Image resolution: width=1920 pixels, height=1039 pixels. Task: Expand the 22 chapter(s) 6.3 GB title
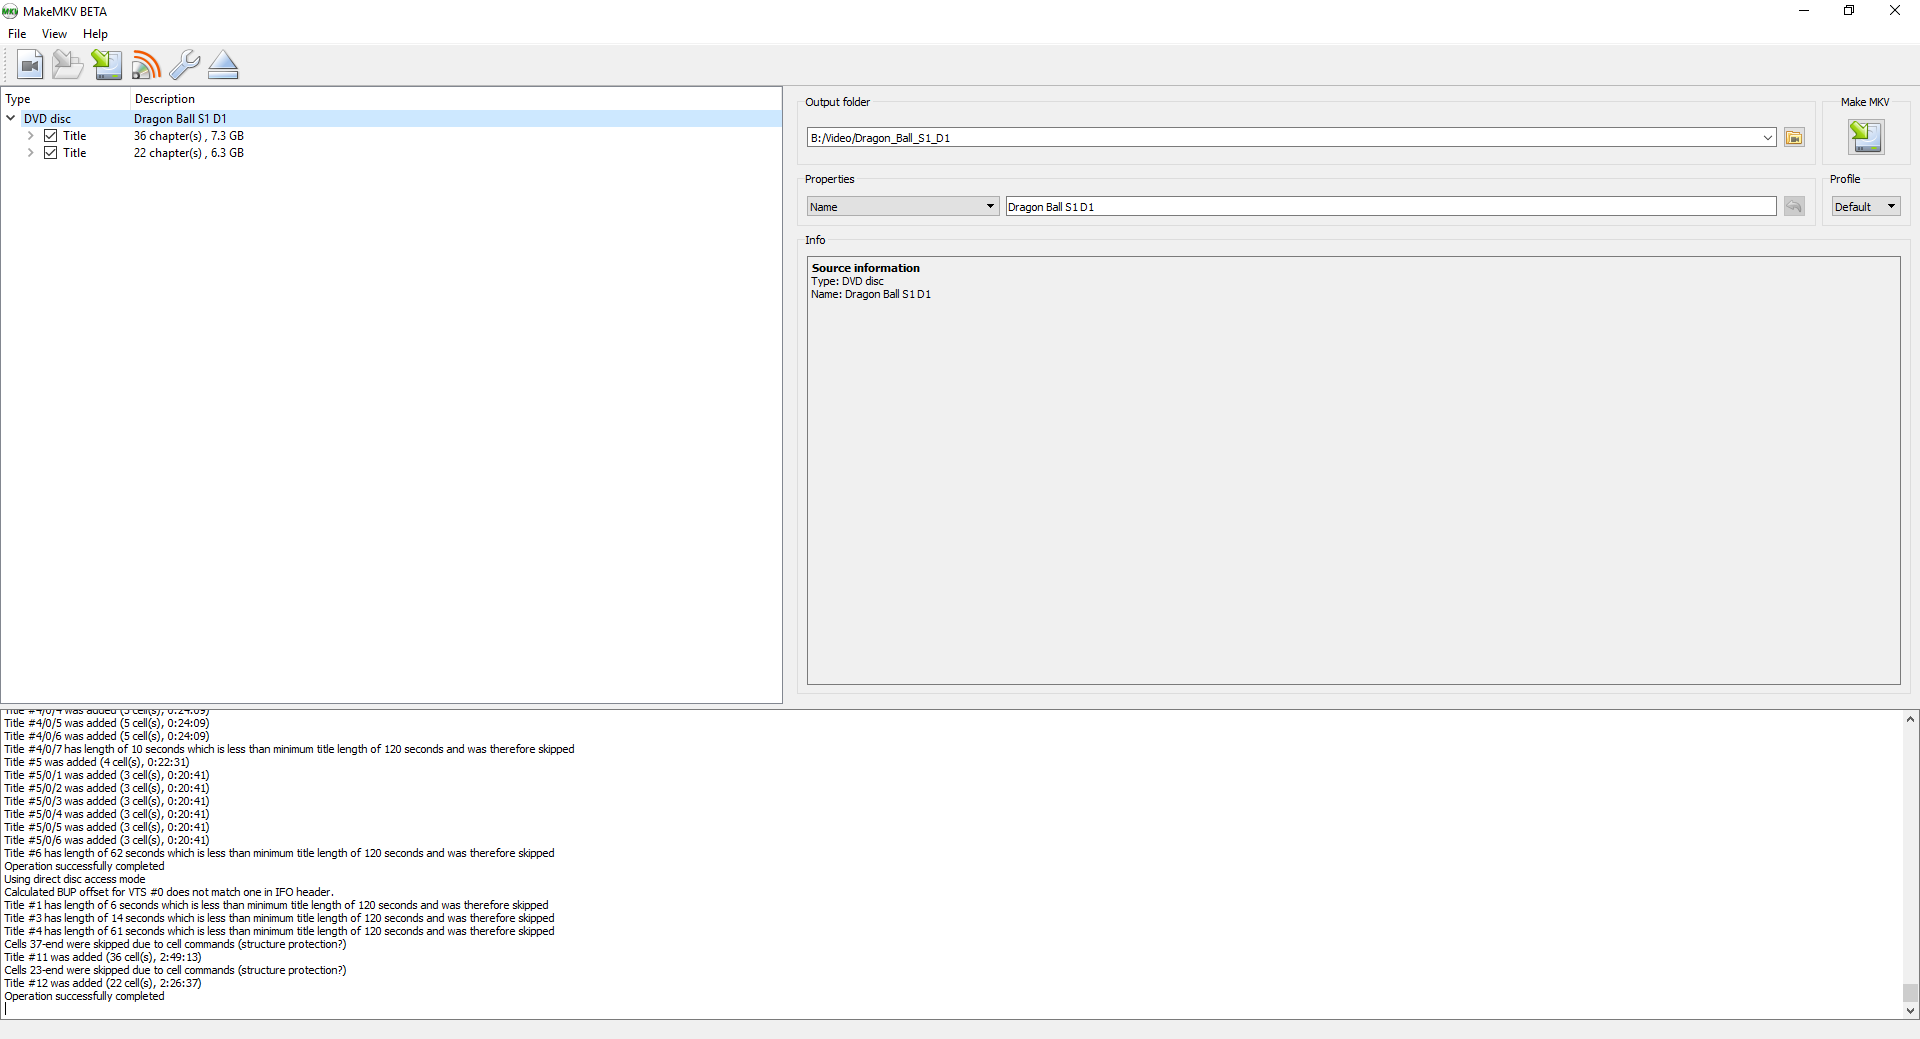tap(31, 153)
